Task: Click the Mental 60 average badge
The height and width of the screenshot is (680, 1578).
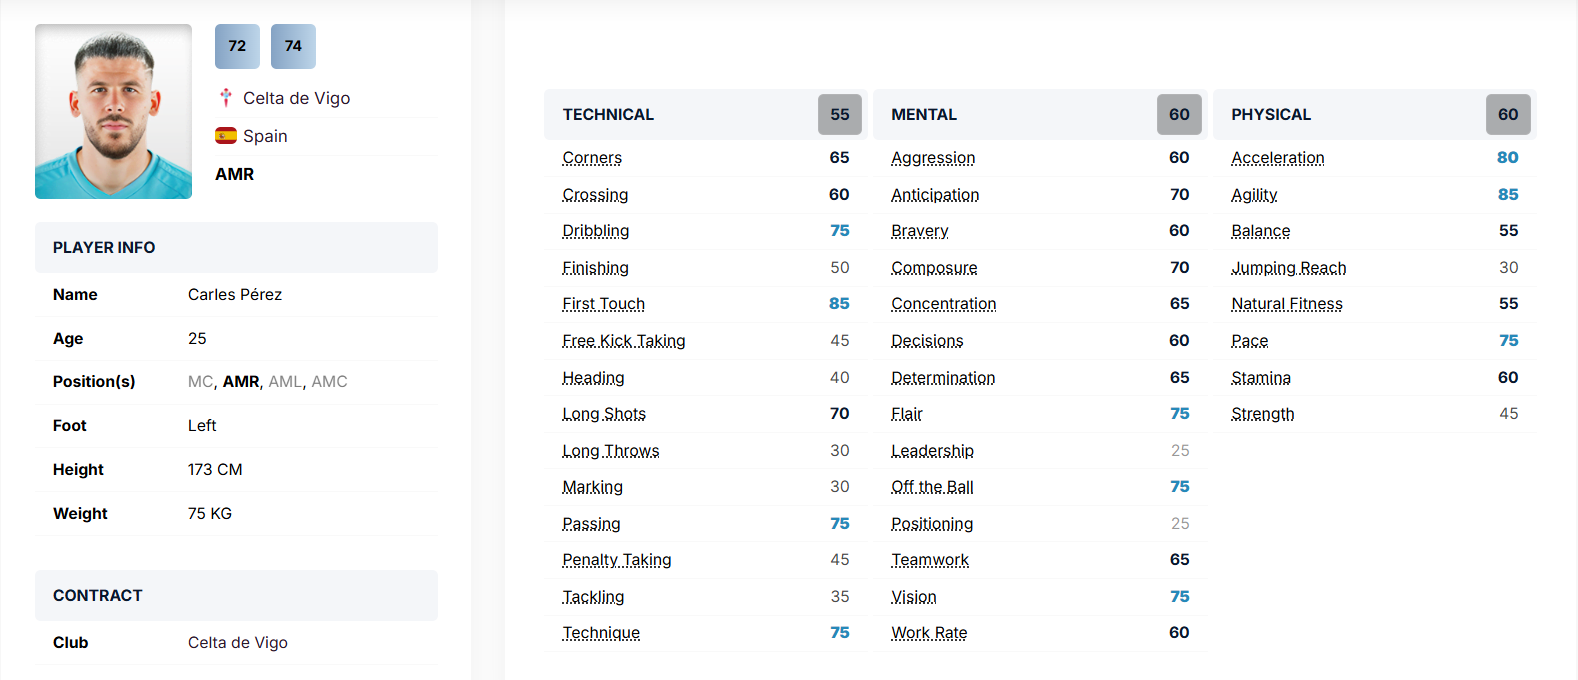Action: [1179, 115]
